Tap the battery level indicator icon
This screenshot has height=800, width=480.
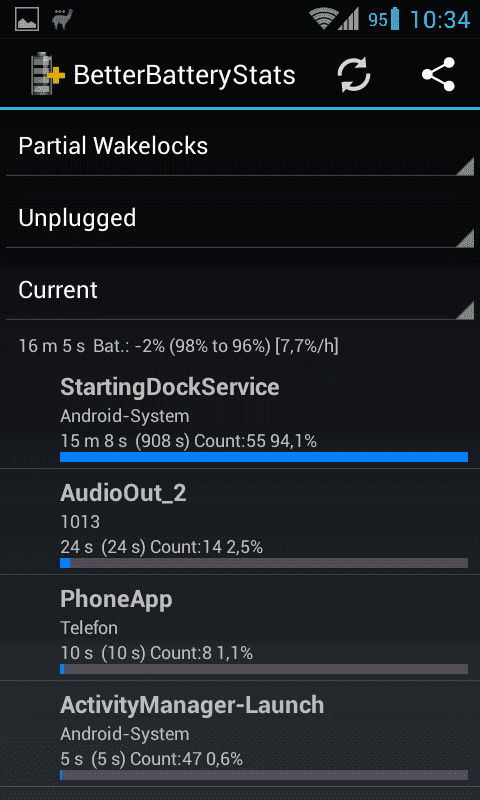point(394,19)
